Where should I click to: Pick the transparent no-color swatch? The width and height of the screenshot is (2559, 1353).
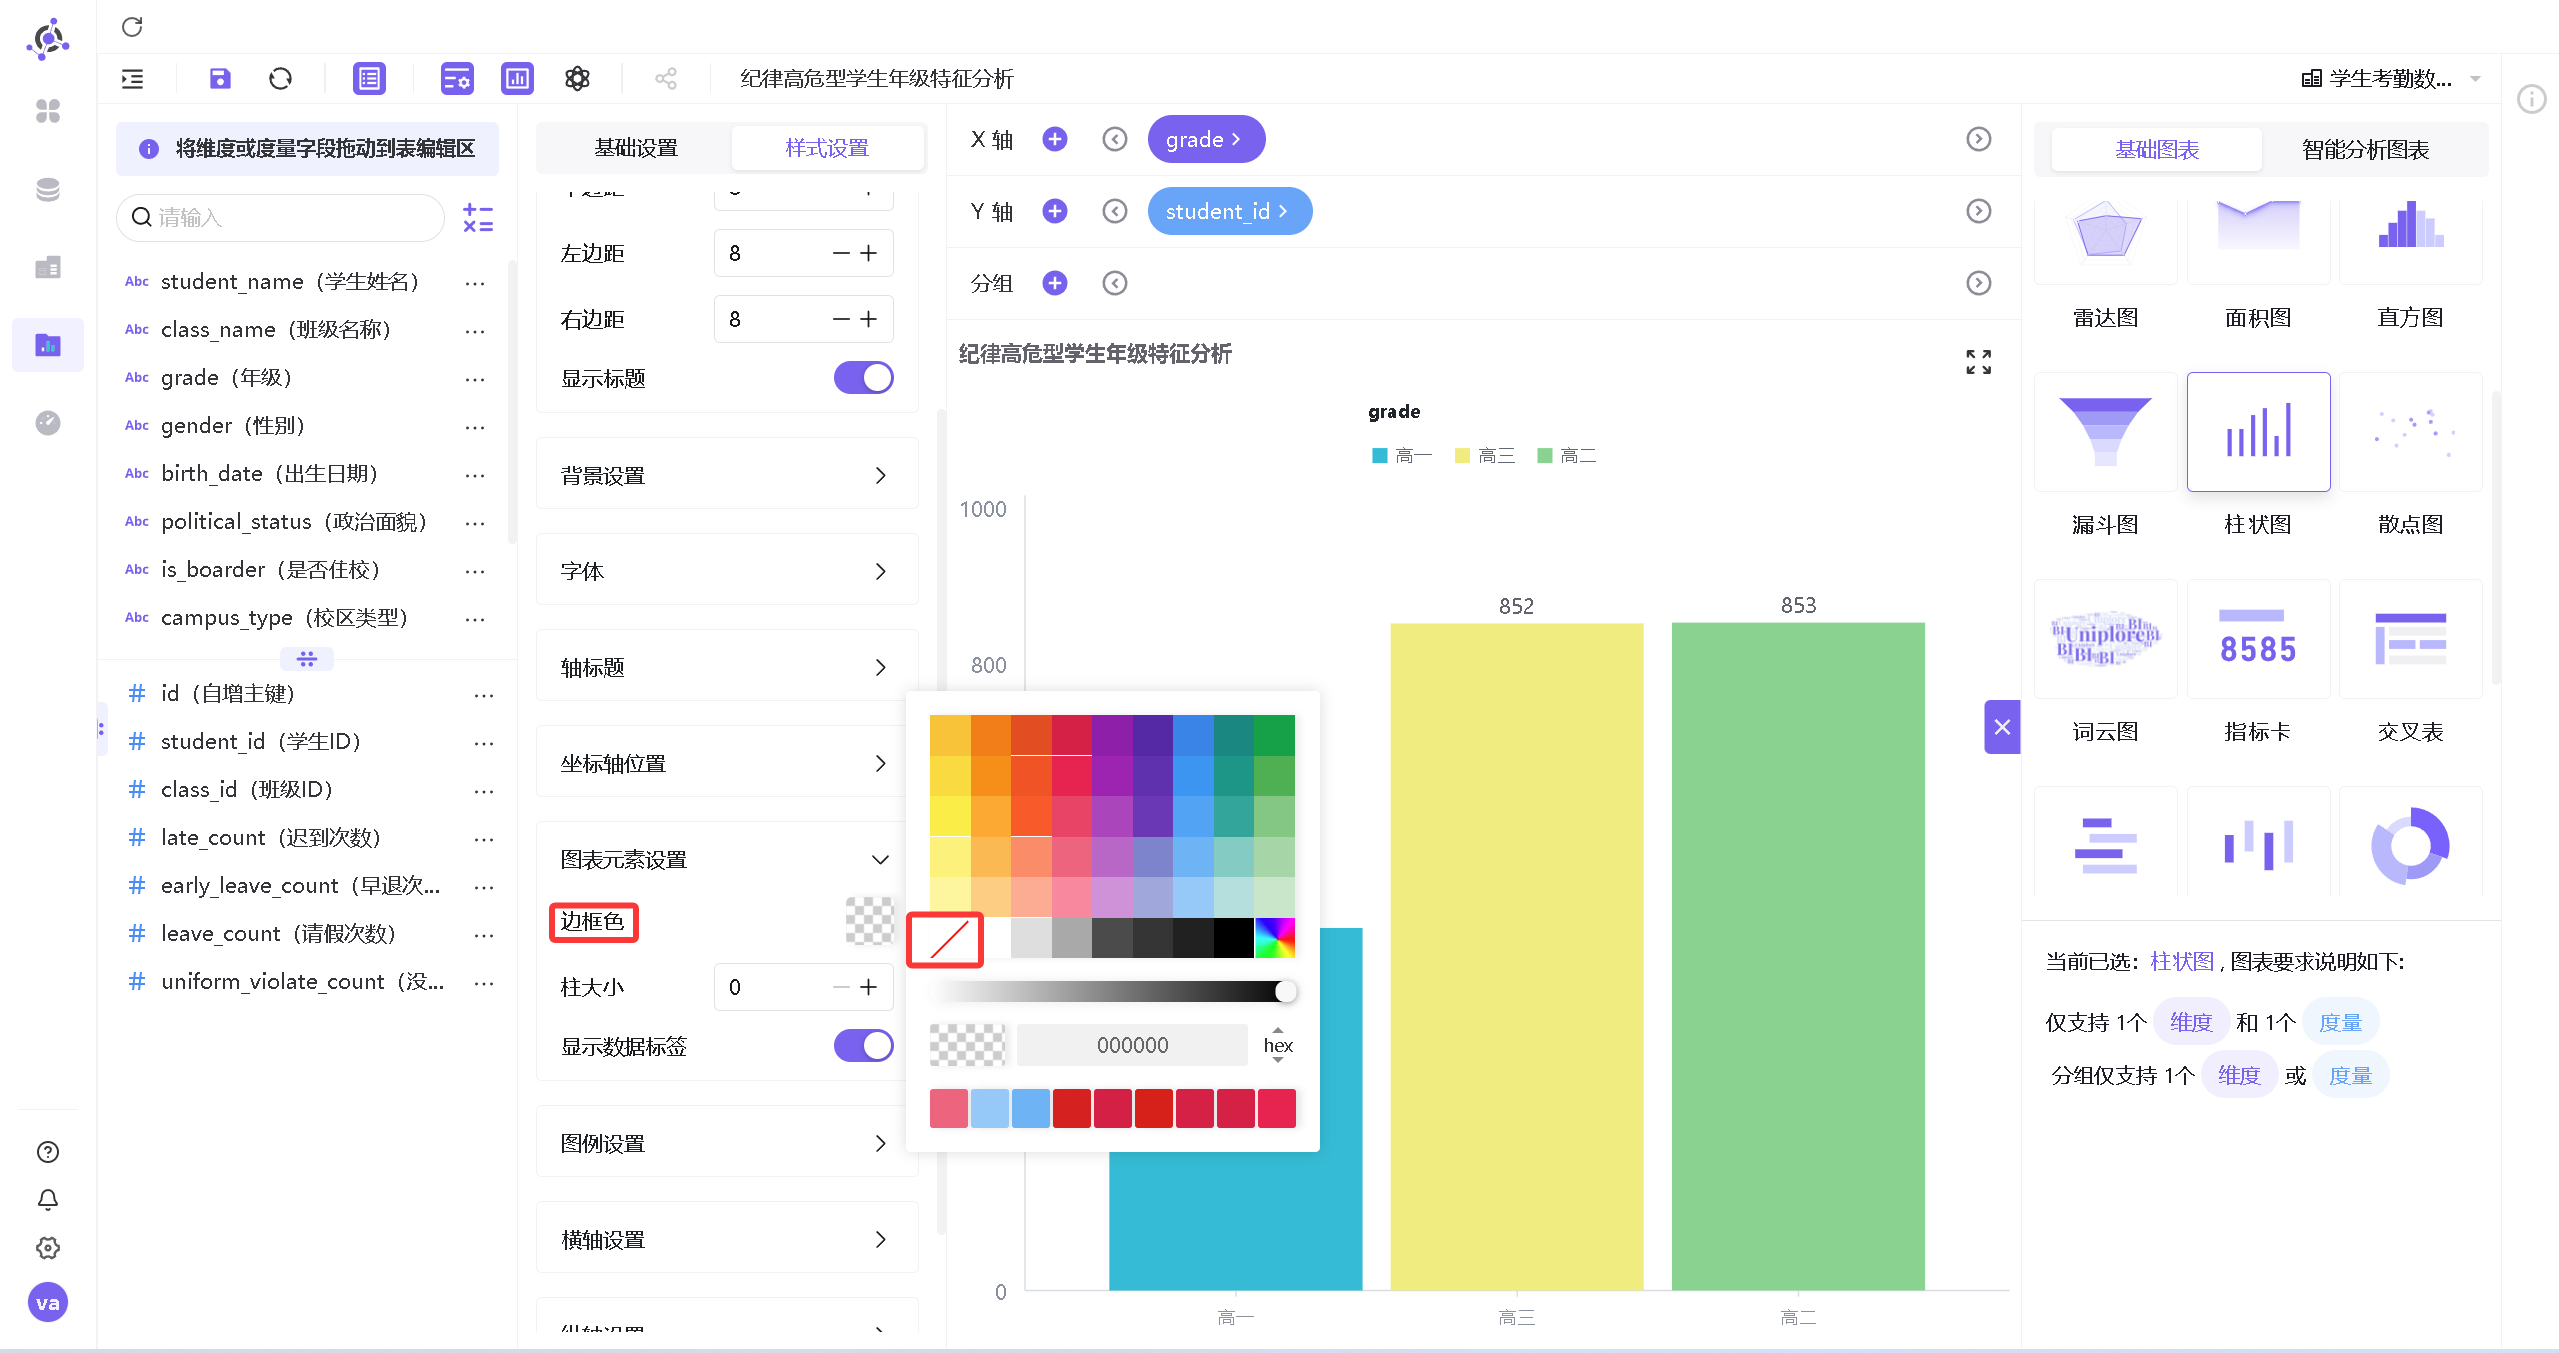point(949,939)
